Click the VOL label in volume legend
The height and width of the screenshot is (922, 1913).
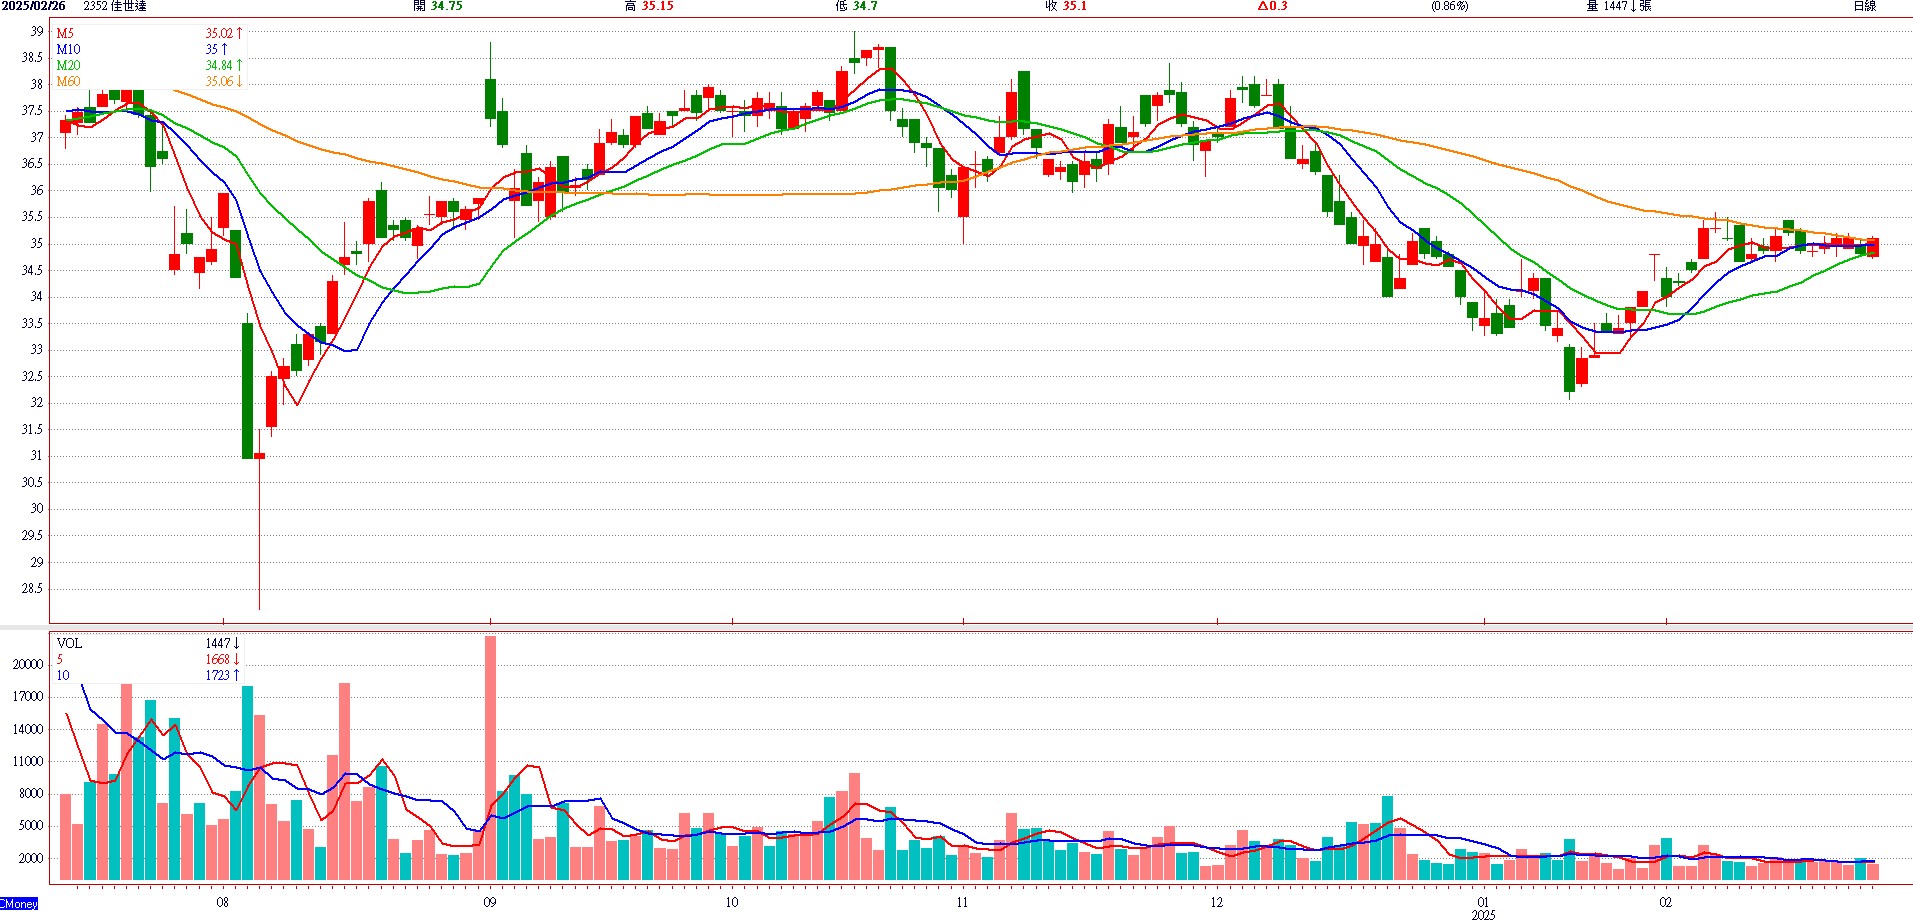(69, 643)
